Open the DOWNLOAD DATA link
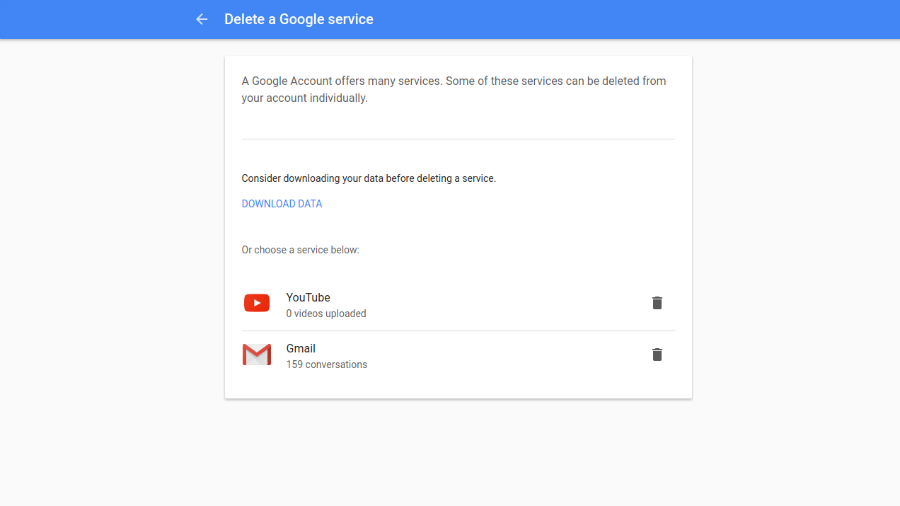The width and height of the screenshot is (900, 506). 282,204
